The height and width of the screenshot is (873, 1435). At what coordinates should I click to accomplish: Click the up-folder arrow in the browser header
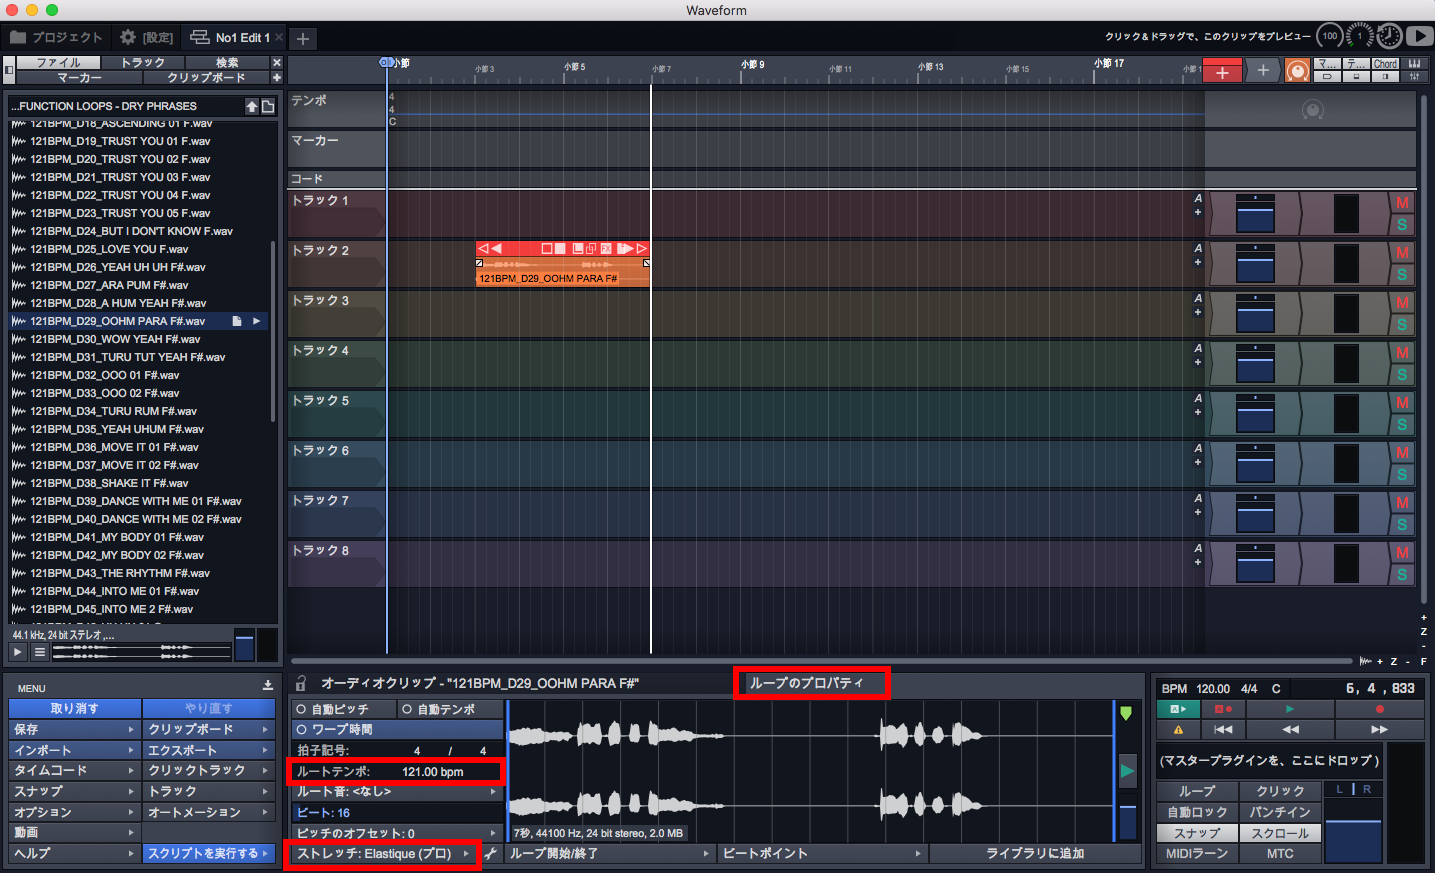coord(252,106)
